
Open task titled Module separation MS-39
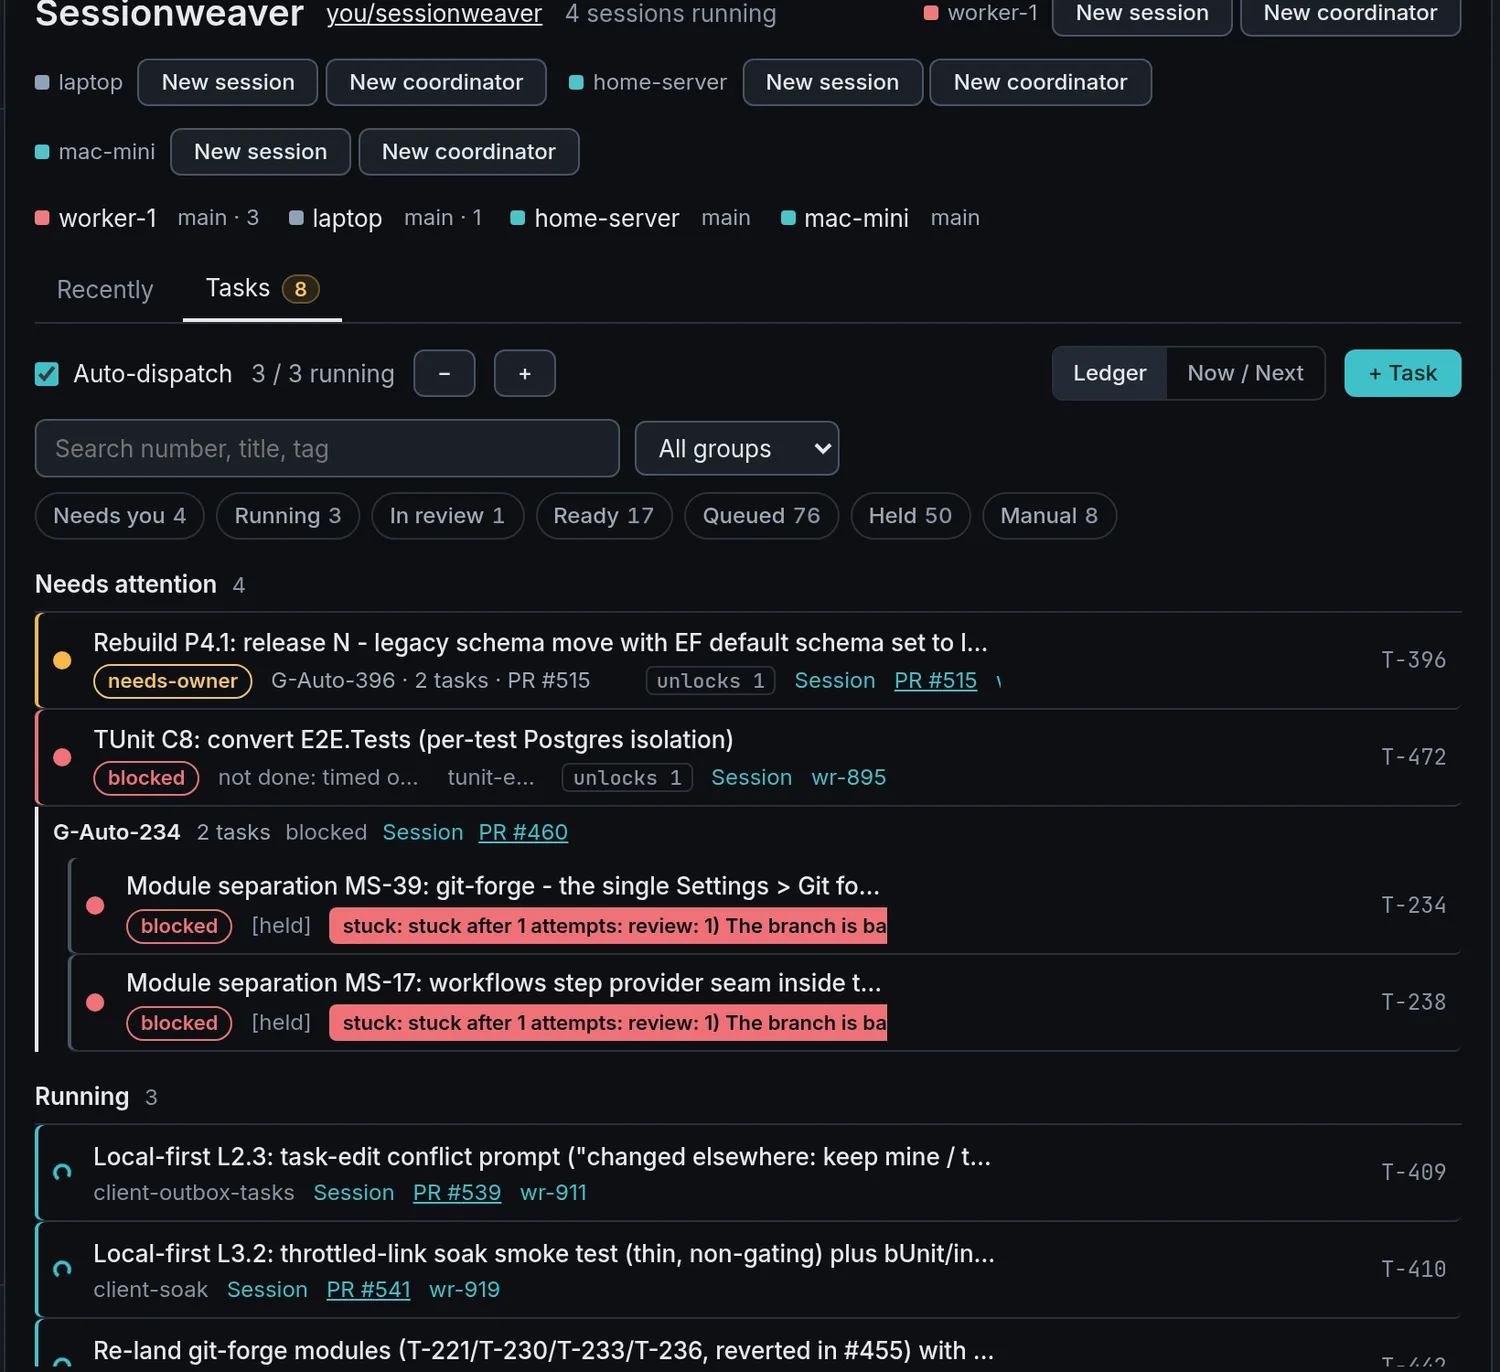[x=503, y=886]
